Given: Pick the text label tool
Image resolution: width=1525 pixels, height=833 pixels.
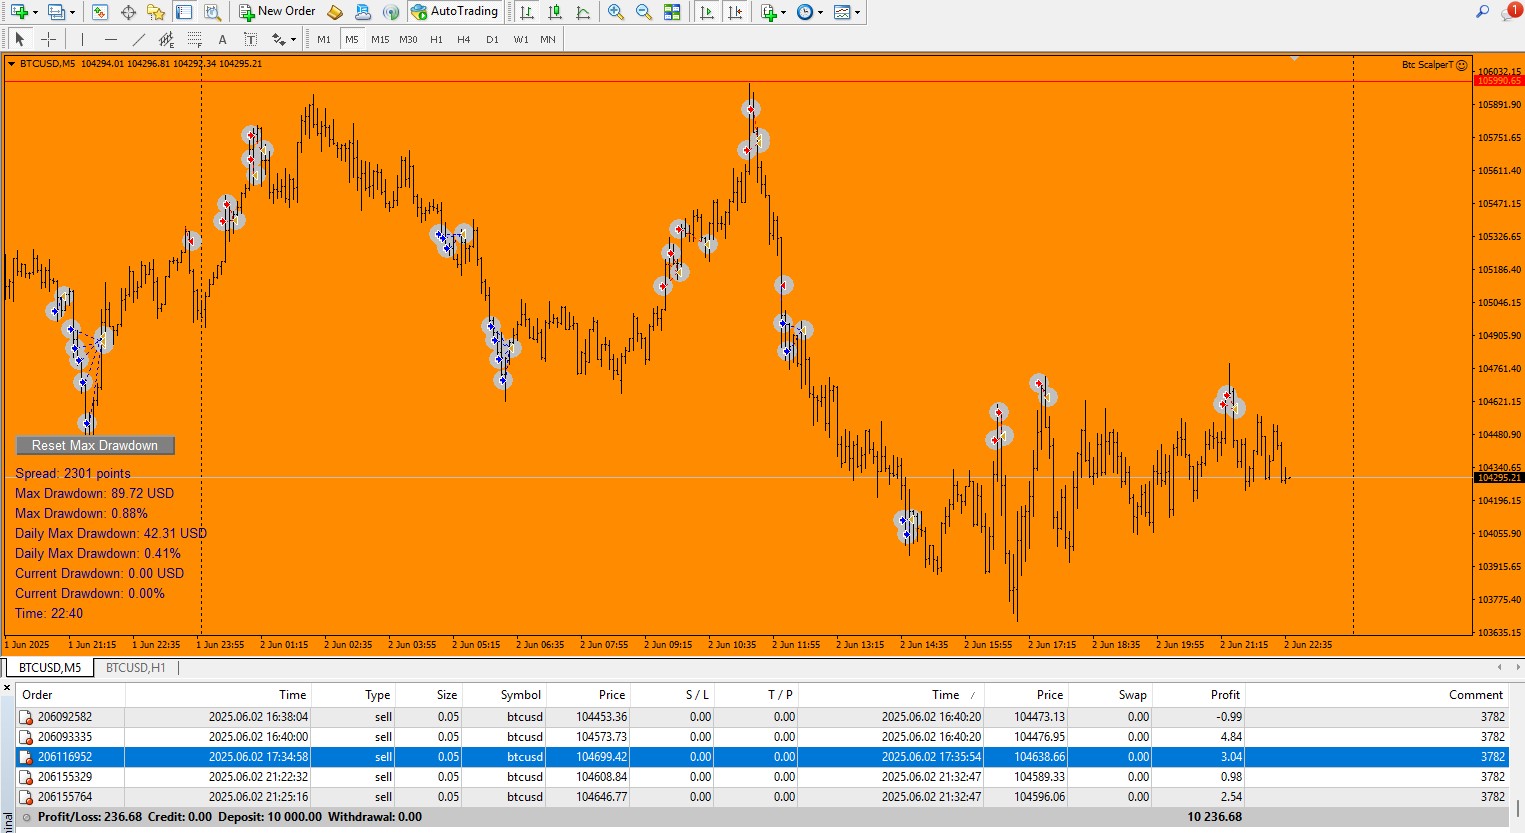Looking at the screenshot, I should click(222, 40).
